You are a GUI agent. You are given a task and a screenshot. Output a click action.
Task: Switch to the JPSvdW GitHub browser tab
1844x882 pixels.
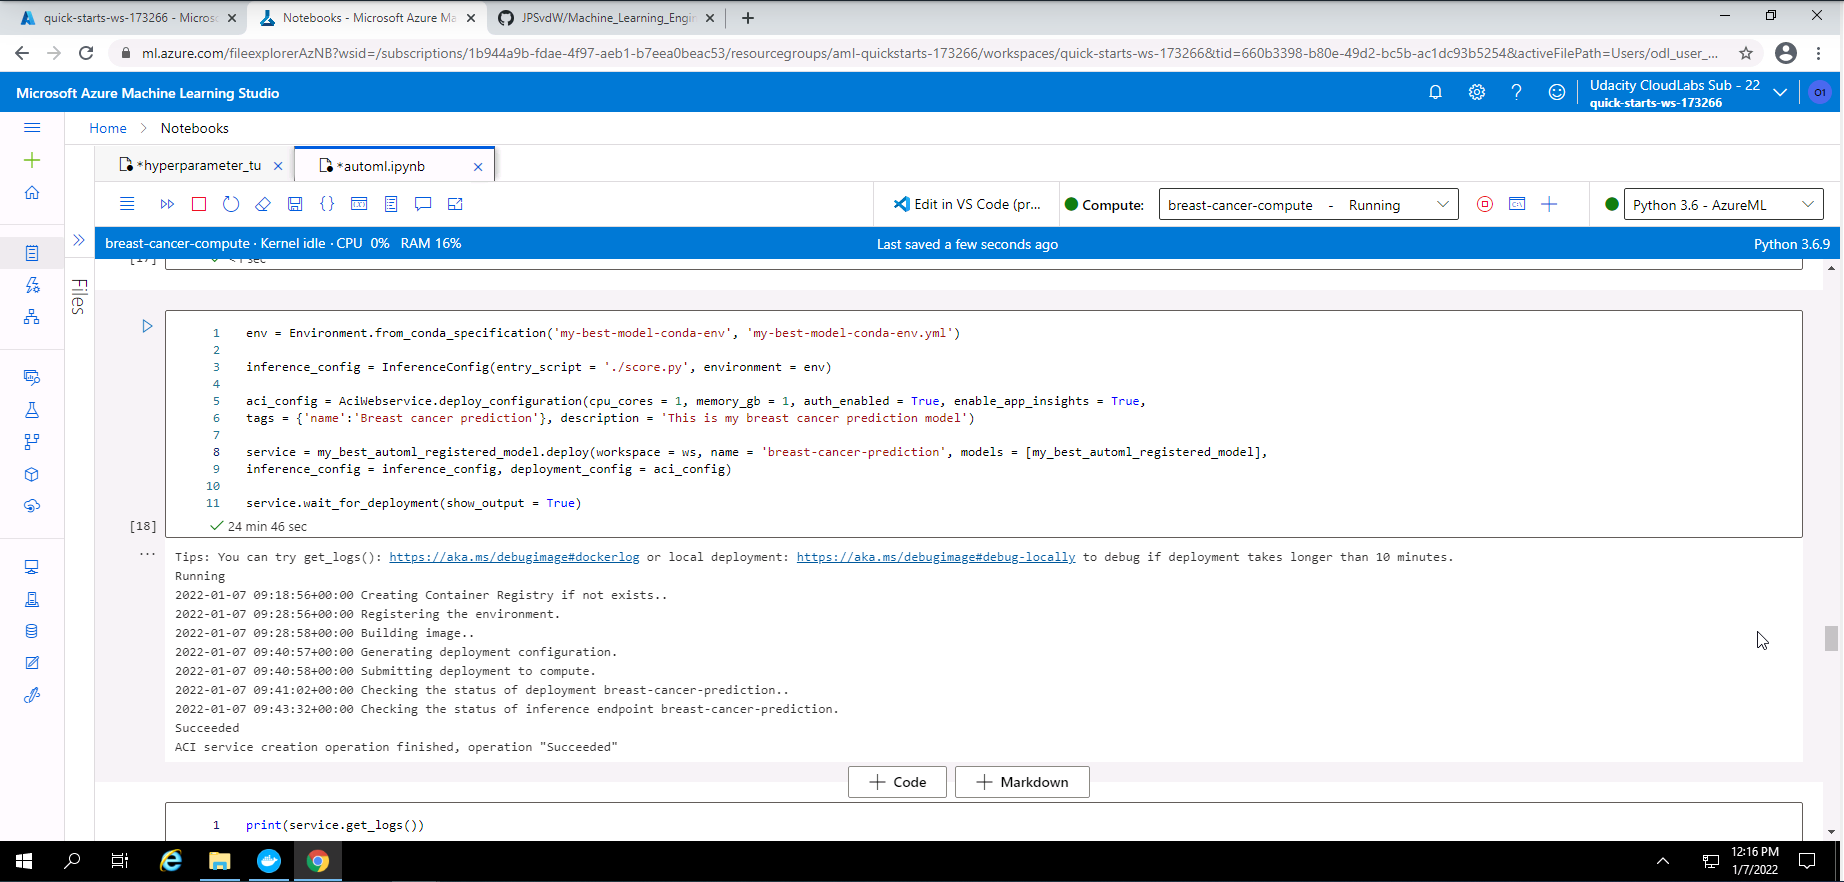pos(606,18)
